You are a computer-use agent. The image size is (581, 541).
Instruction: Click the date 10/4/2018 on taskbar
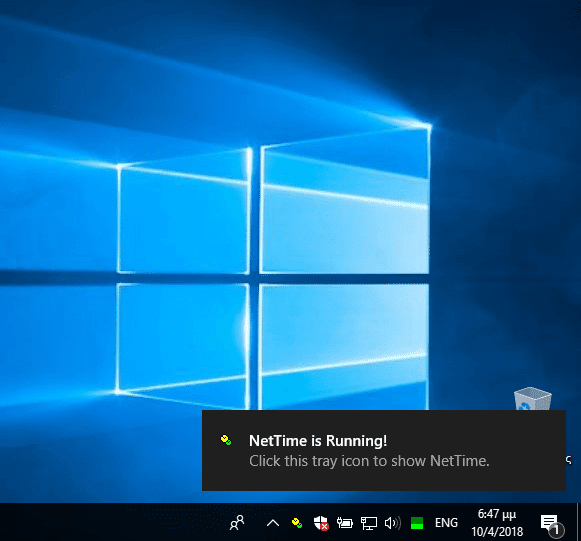[x=497, y=532]
